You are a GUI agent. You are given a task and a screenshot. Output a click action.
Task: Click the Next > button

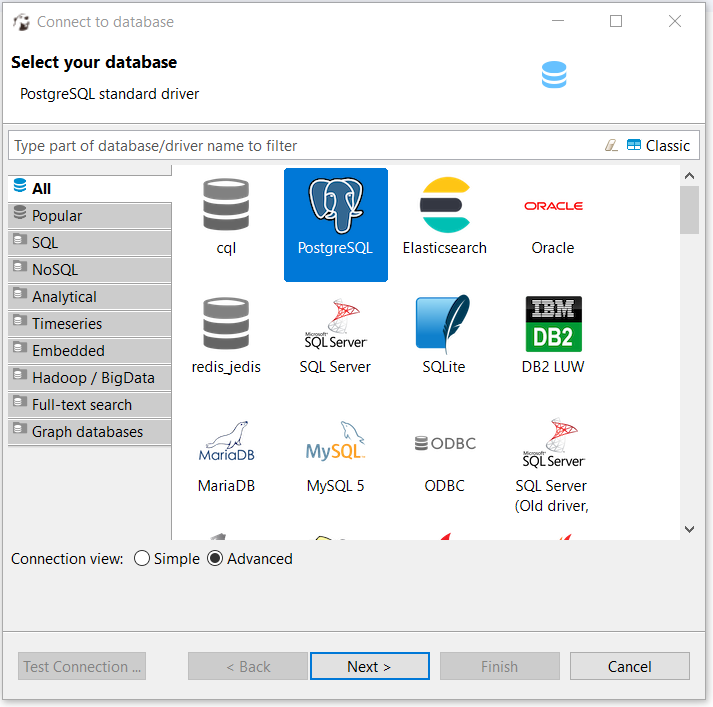click(x=370, y=667)
